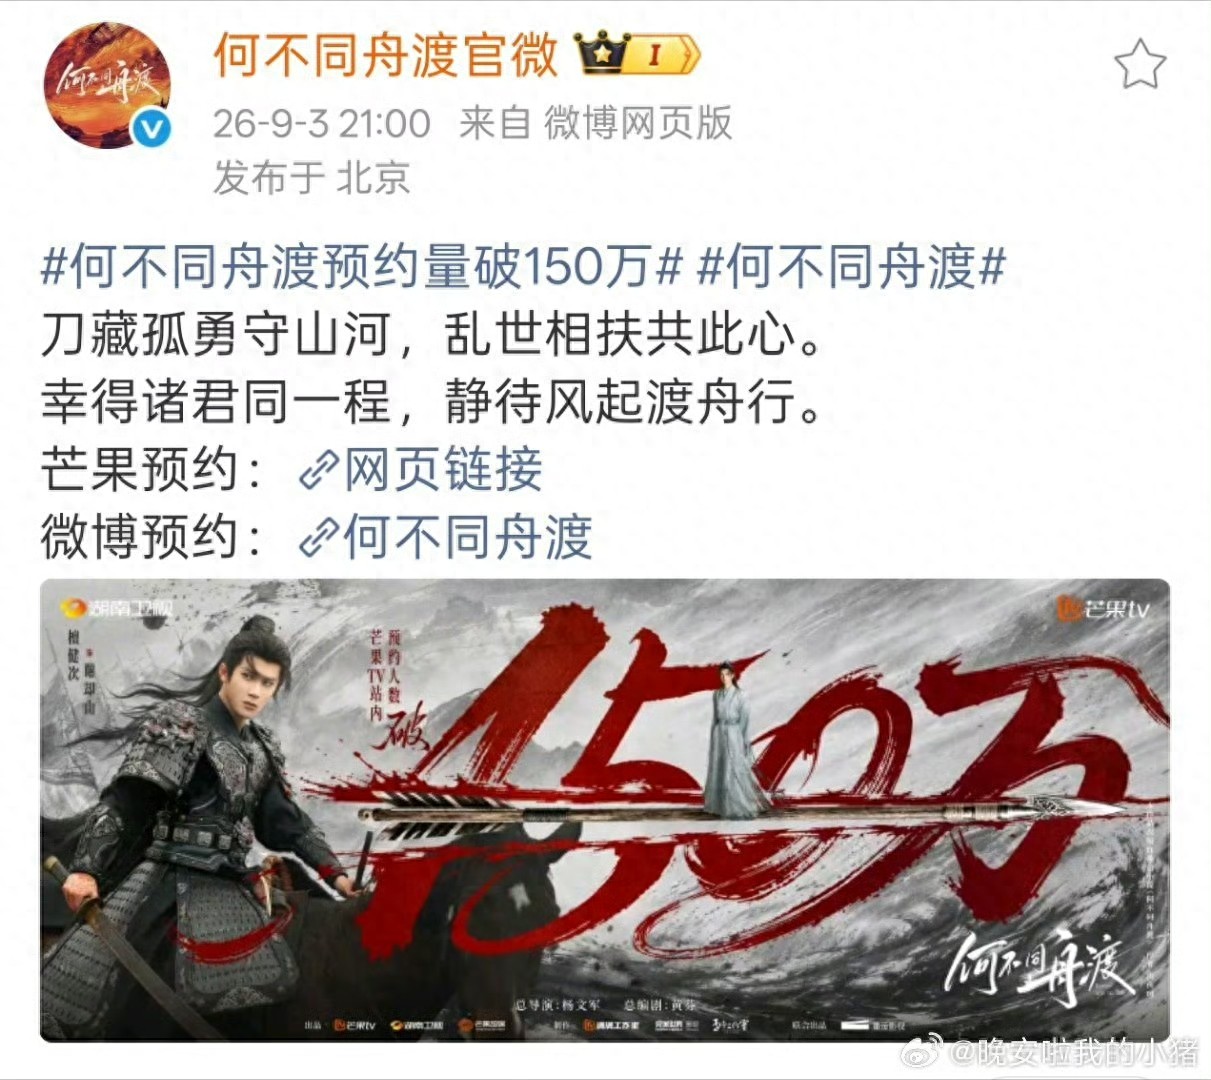Click the blue verified badge on avatar
1211x1080 pixels.
[x=152, y=129]
